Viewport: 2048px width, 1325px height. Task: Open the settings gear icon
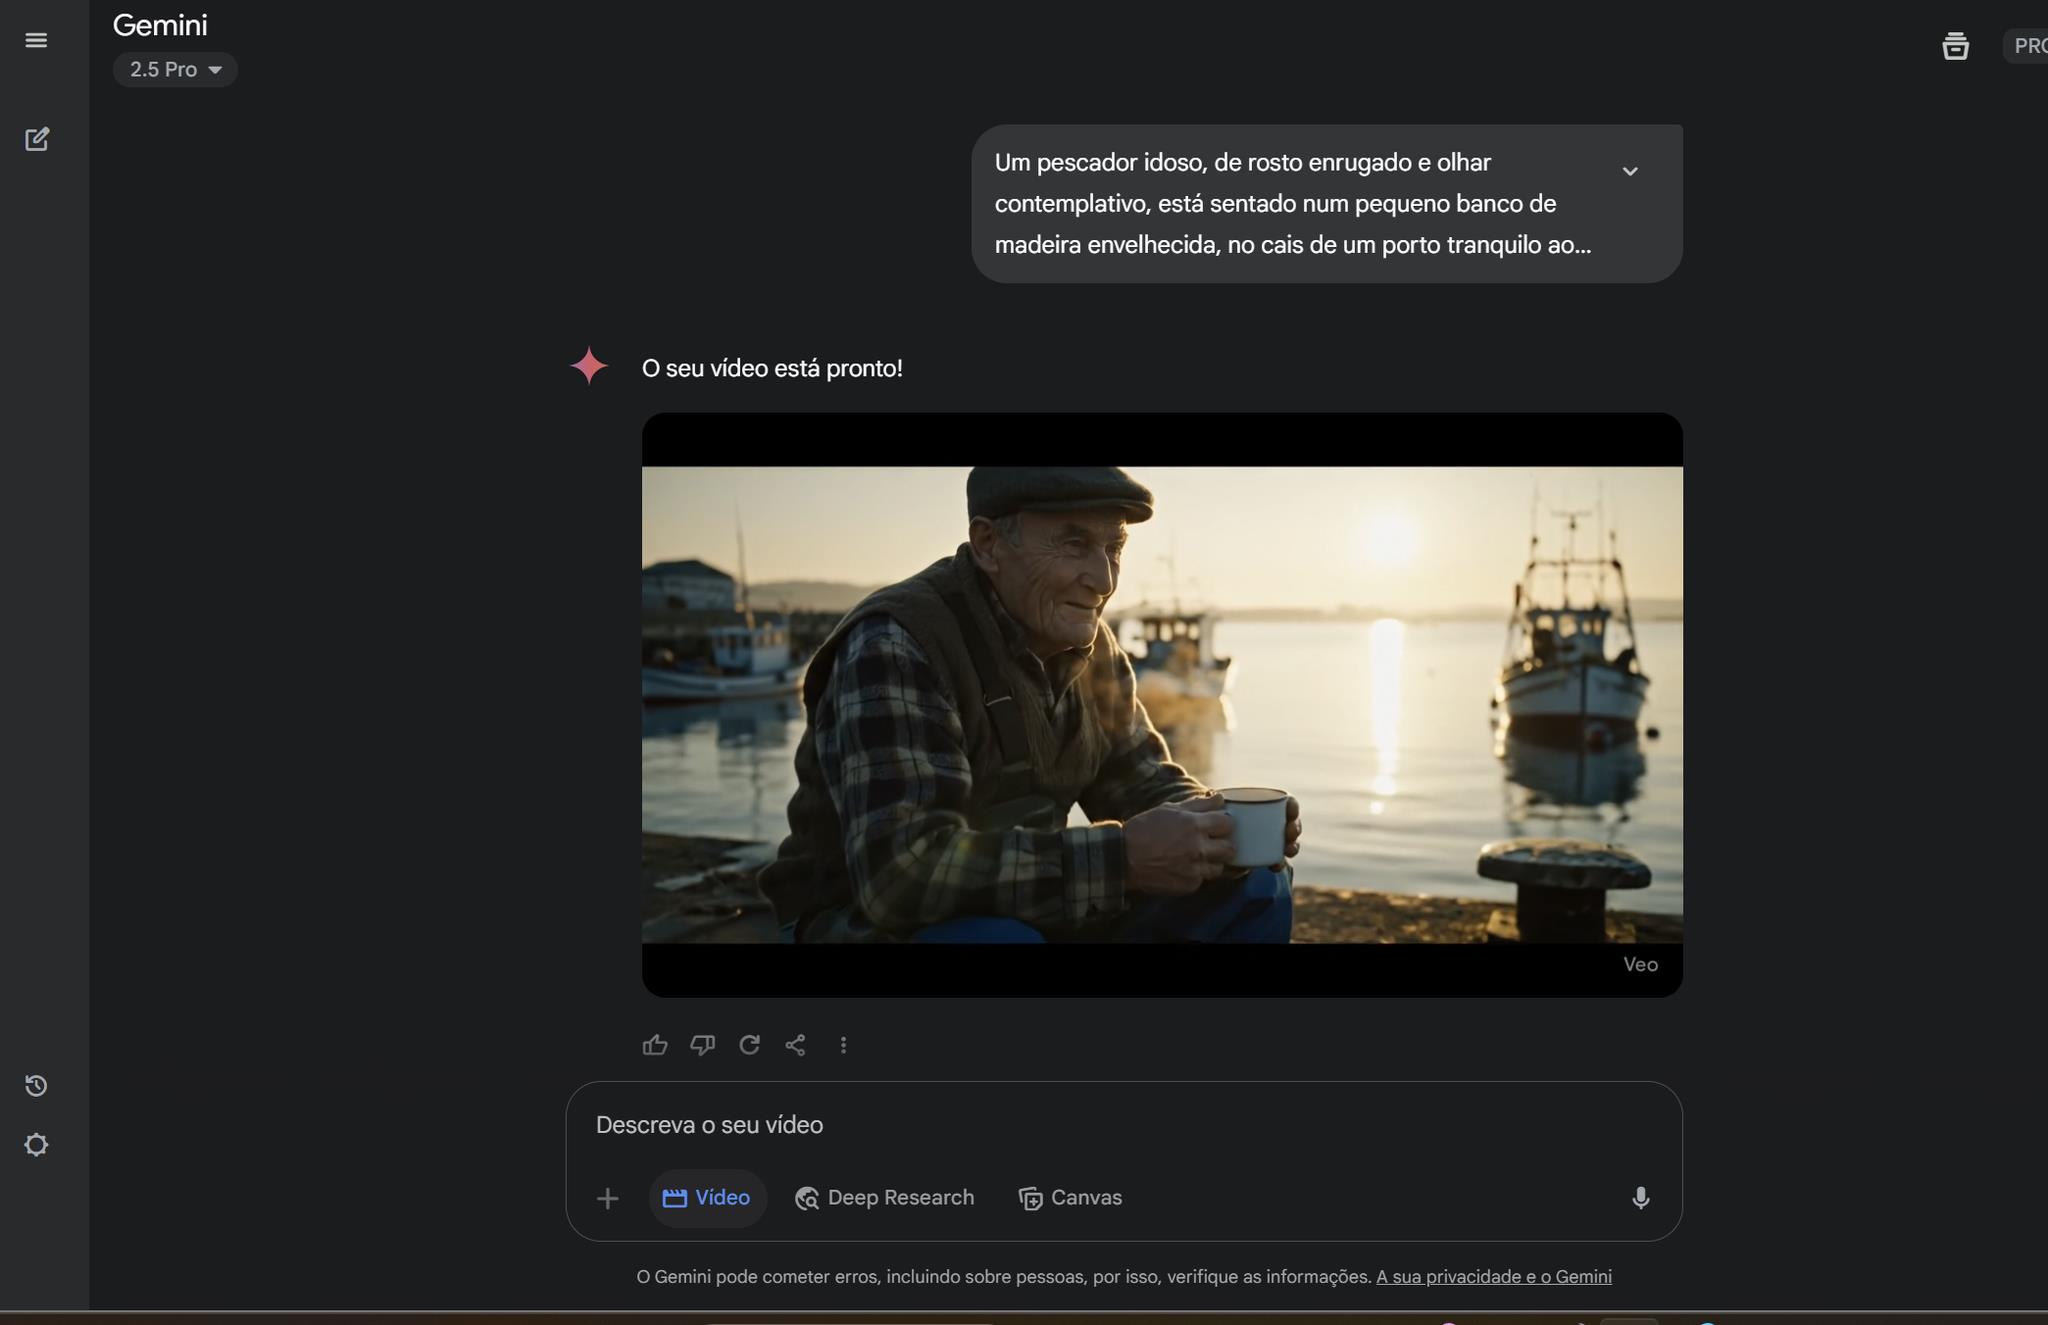(x=36, y=1145)
